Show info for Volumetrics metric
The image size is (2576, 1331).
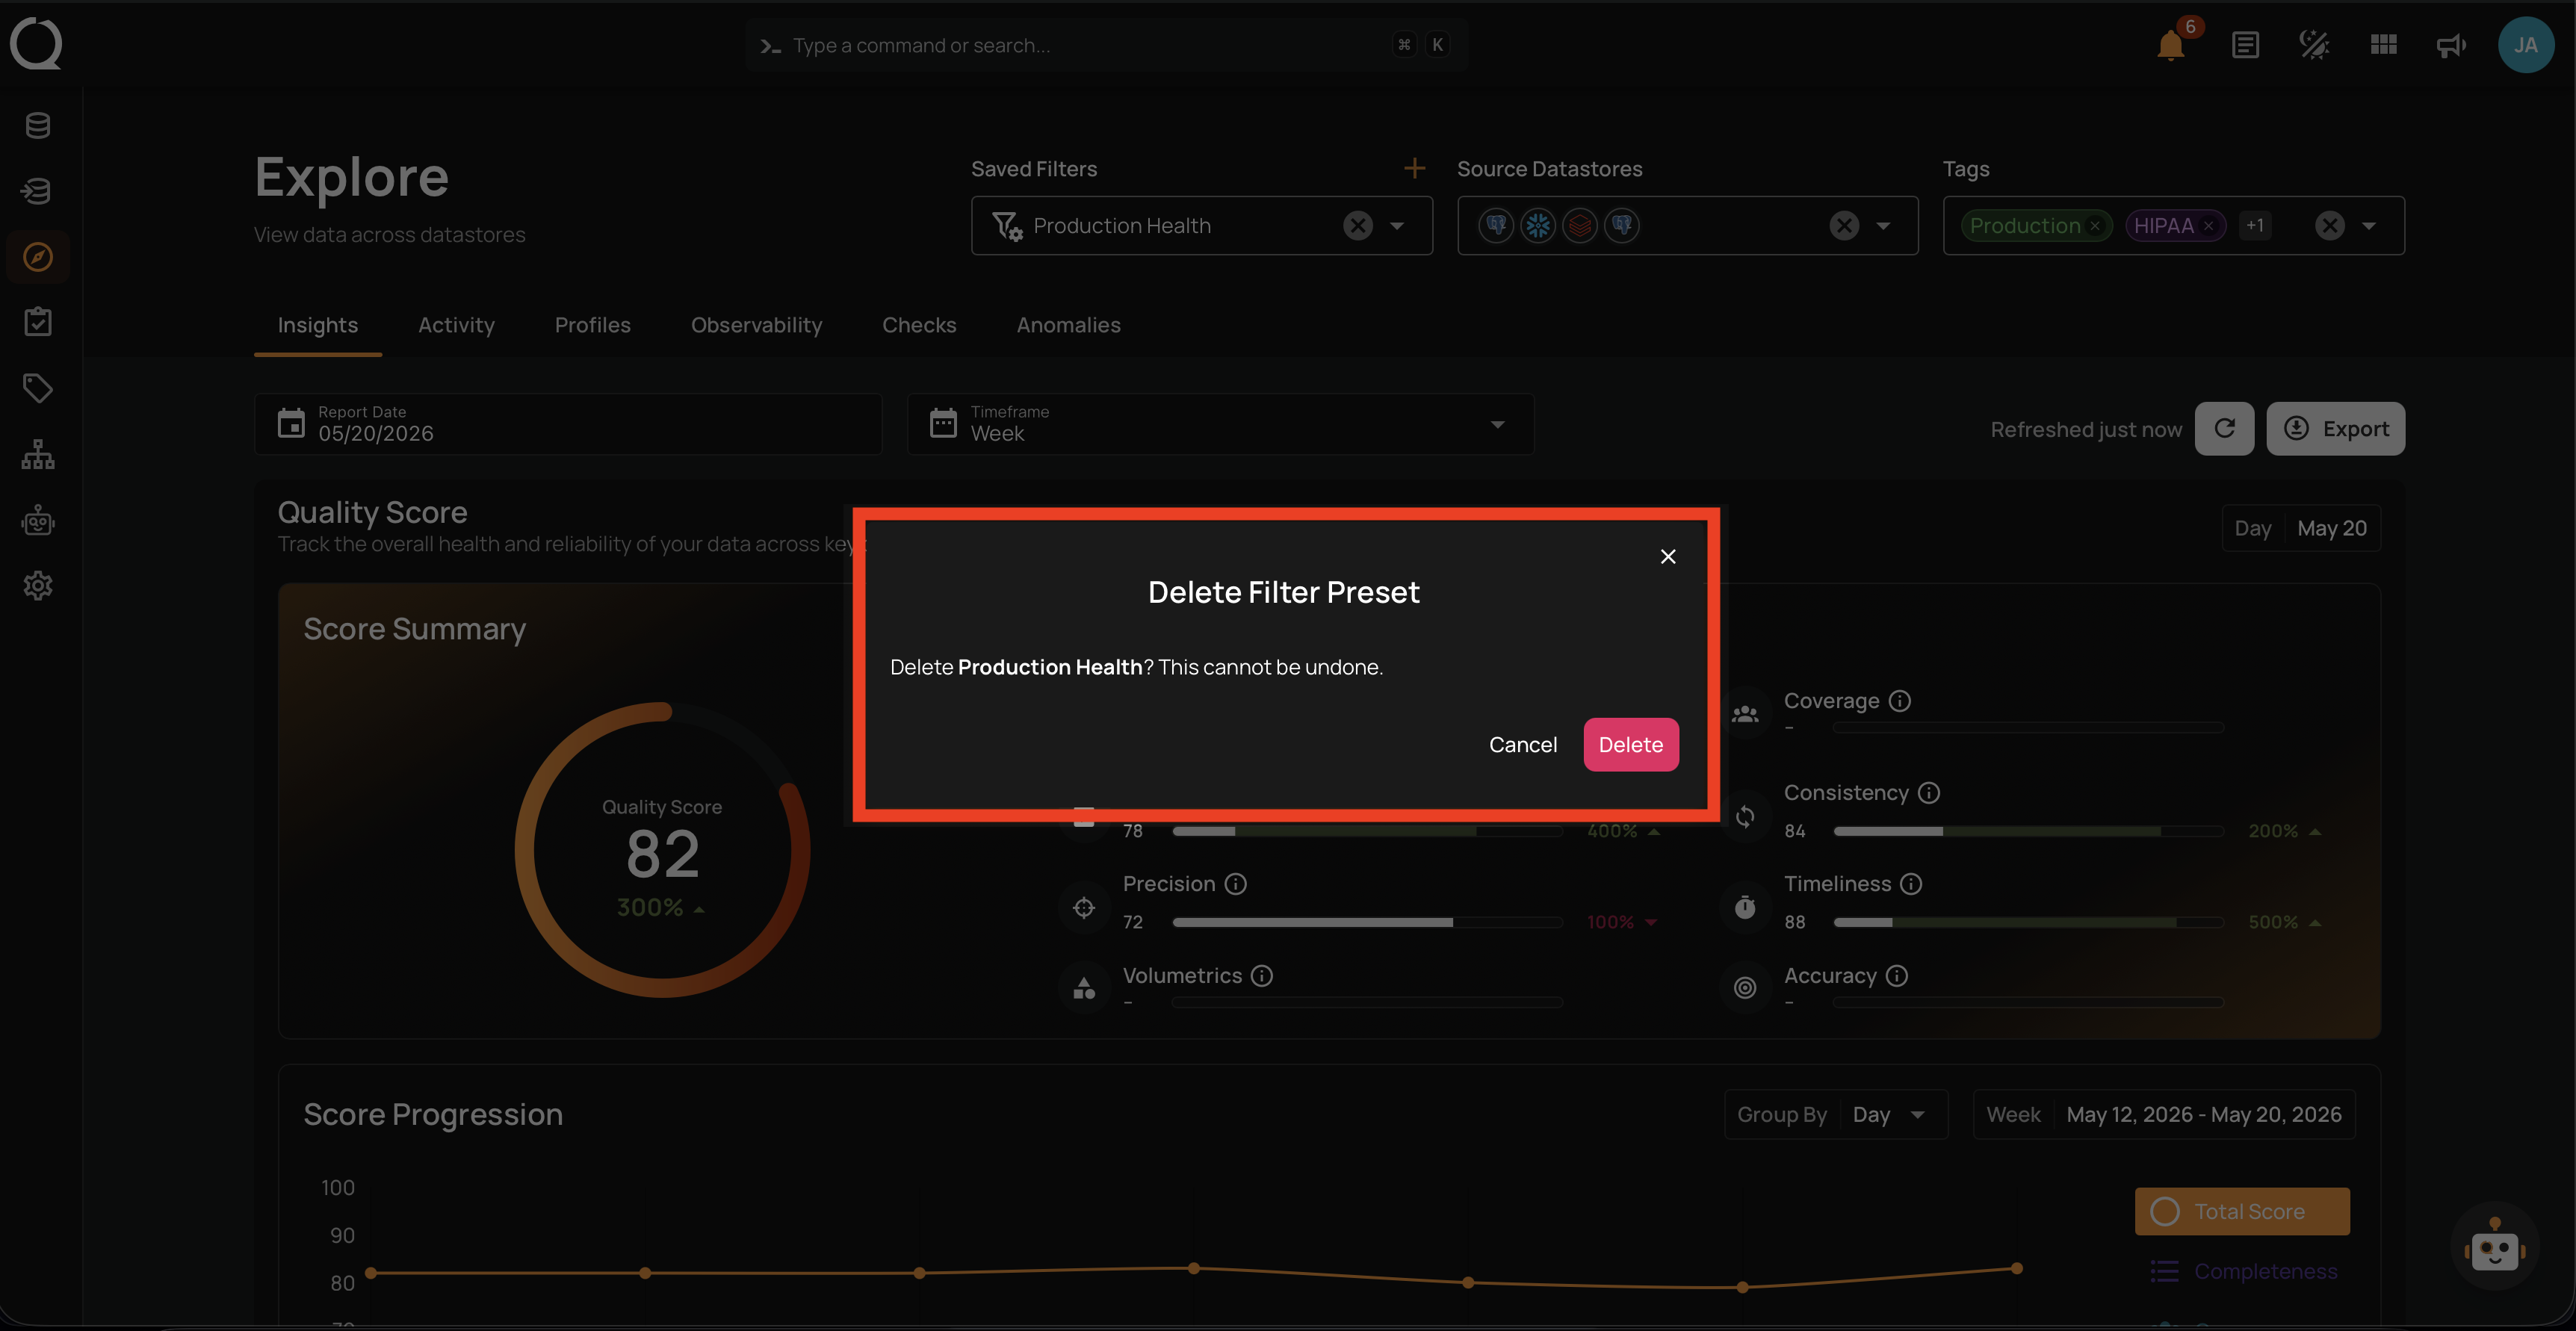tap(1262, 976)
